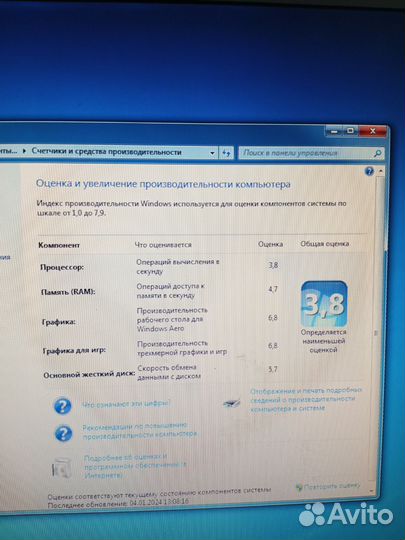Click the heading 'Оценка и увеличение производительности компьютера'
The width and height of the screenshot is (405, 540).
163,184
